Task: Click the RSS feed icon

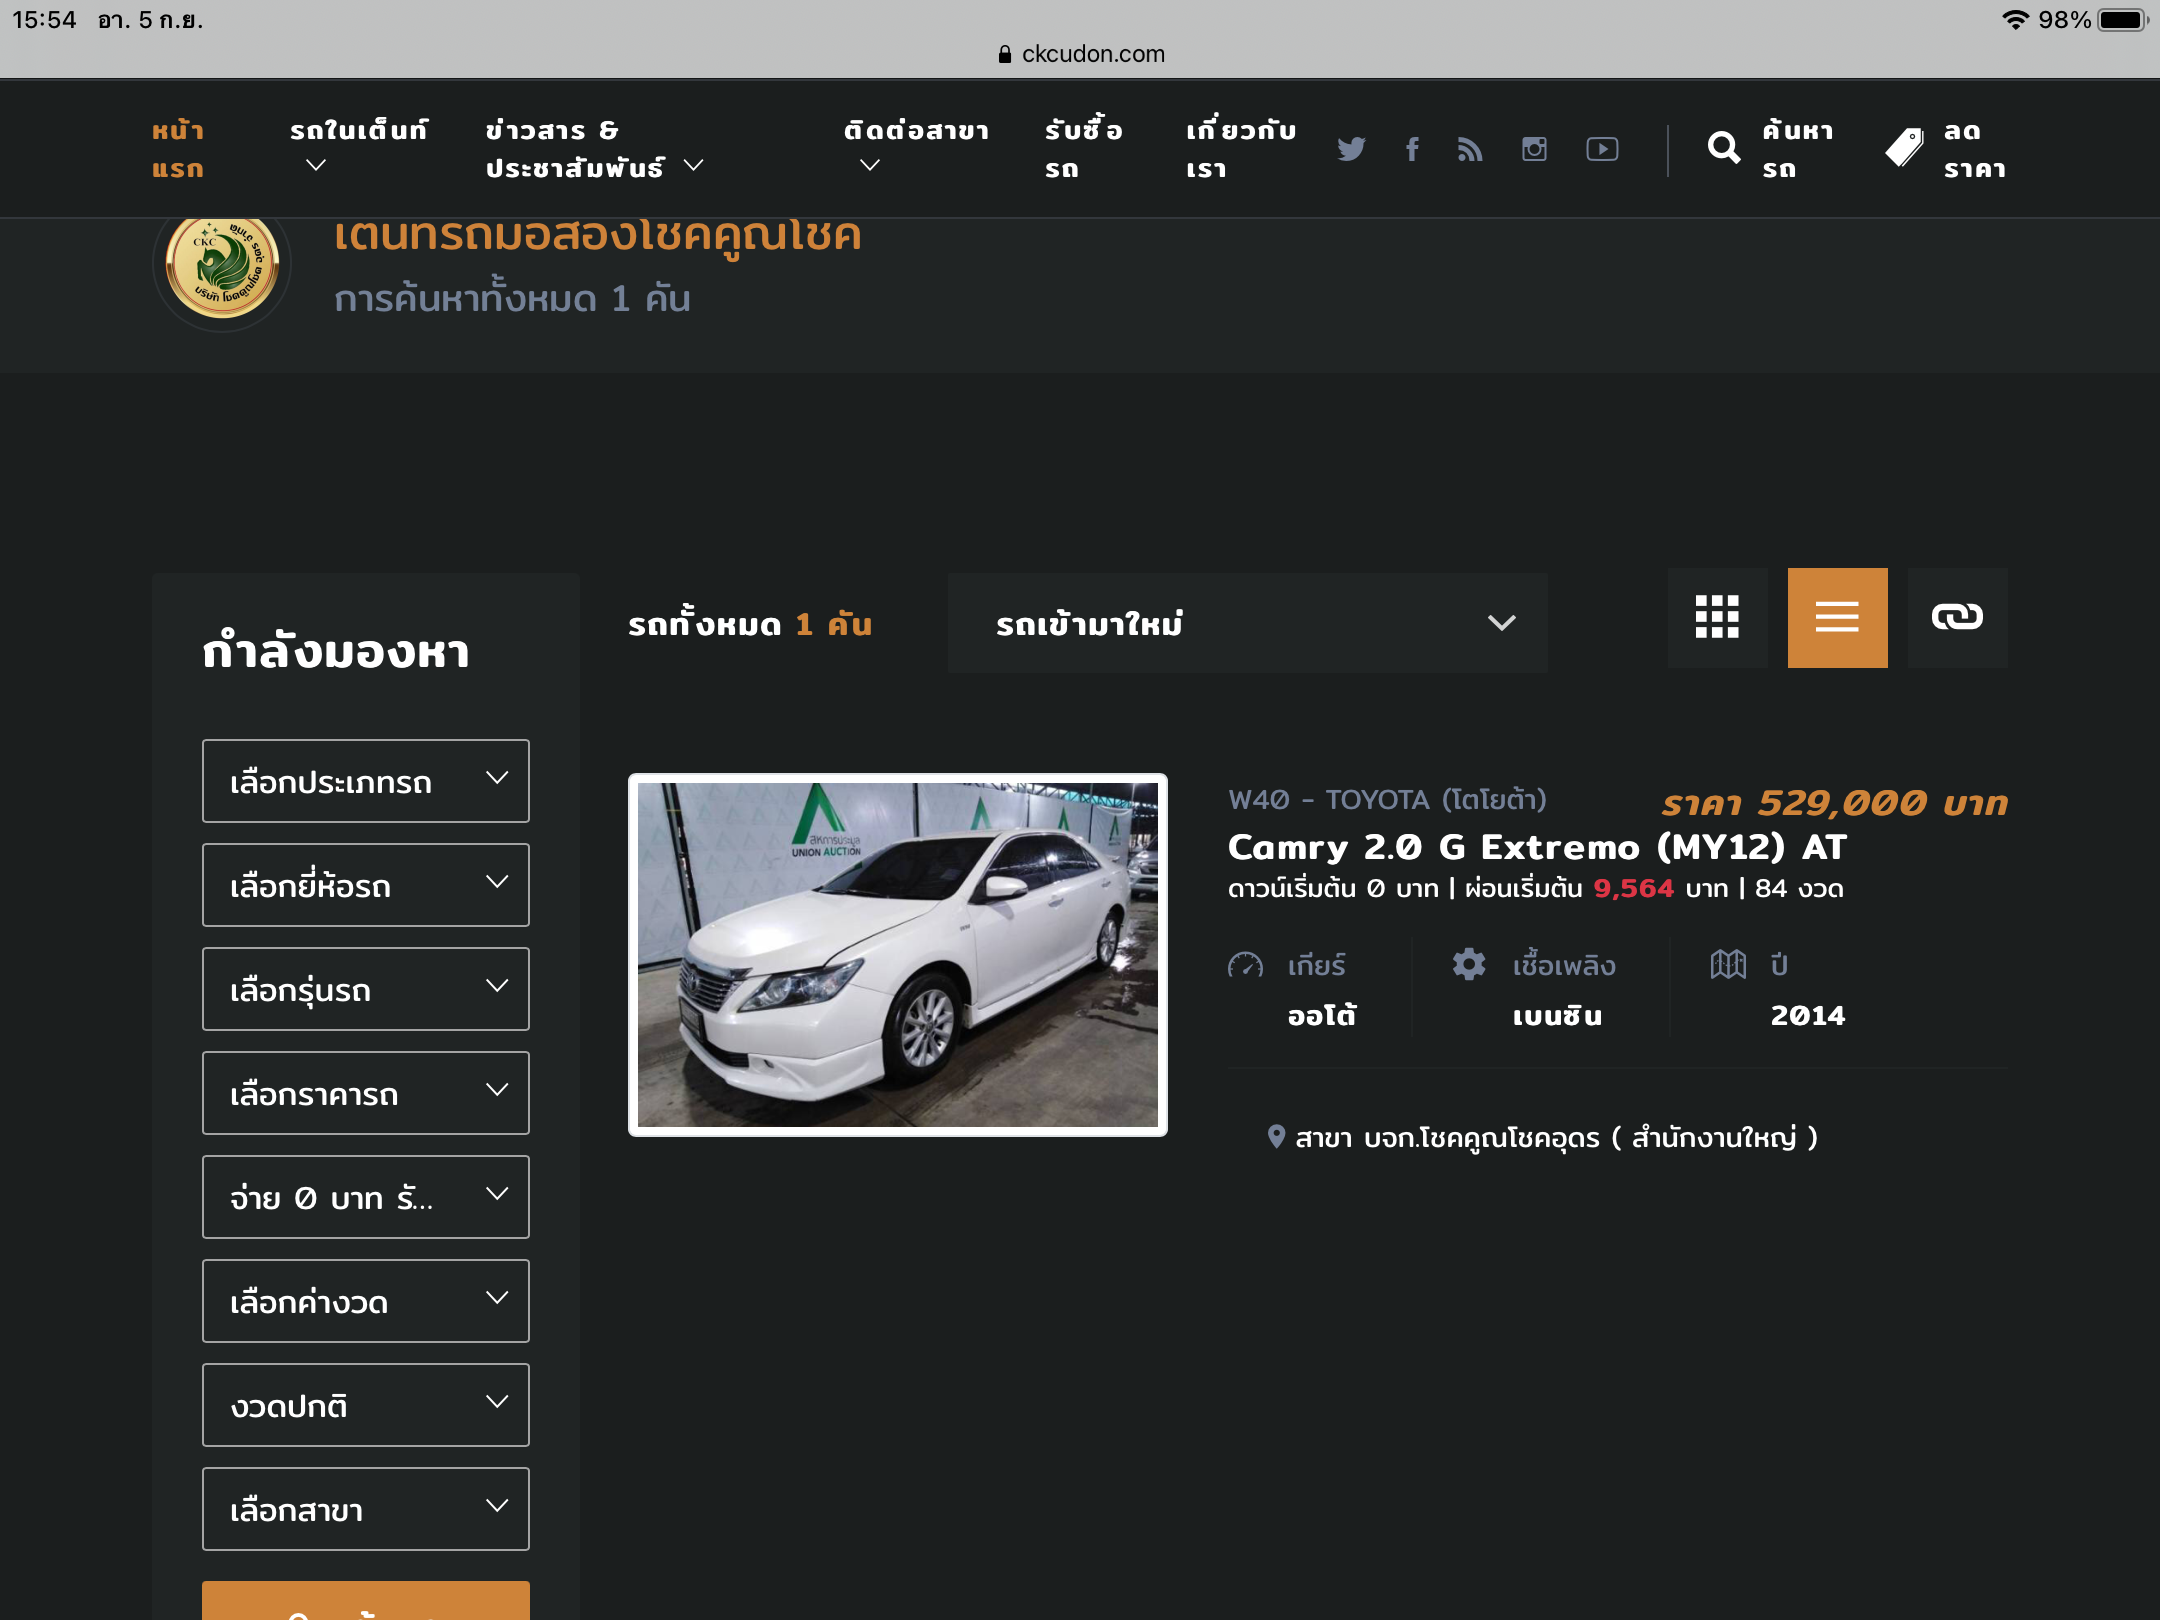Action: coord(1470,149)
